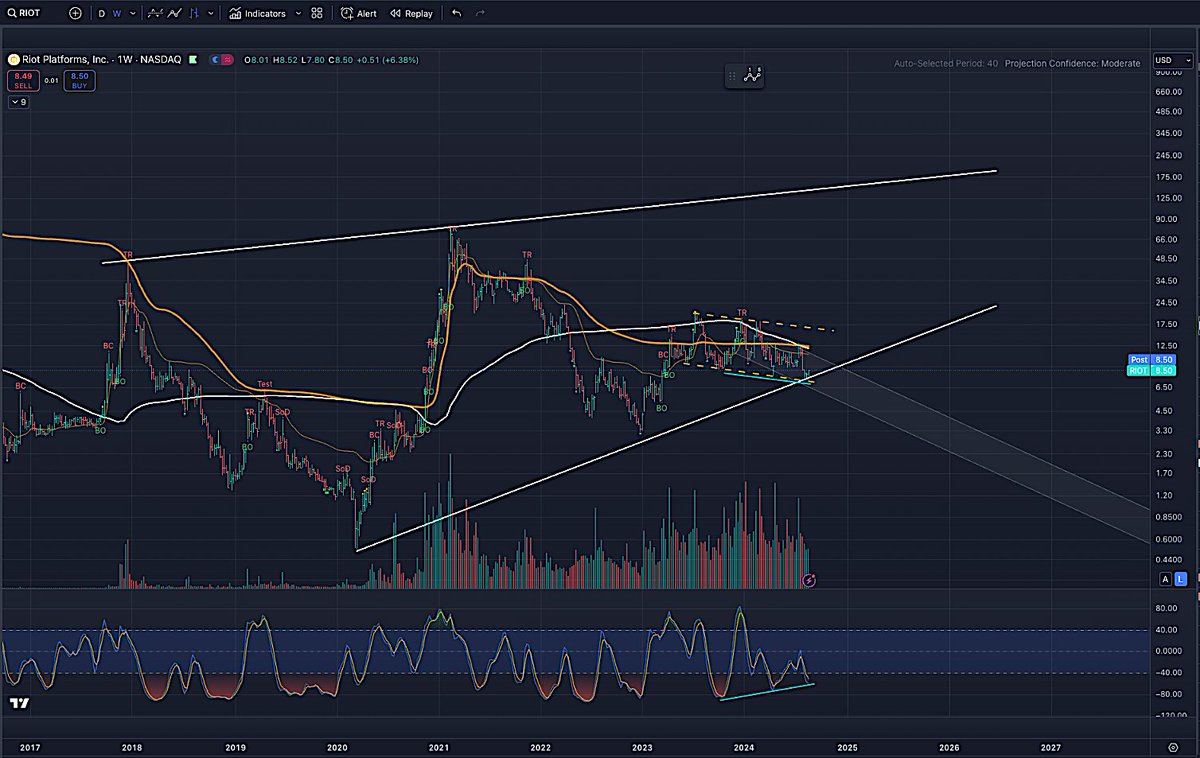
Task: Expand the favorite indicators dropdown arrow
Action: (x=298, y=14)
